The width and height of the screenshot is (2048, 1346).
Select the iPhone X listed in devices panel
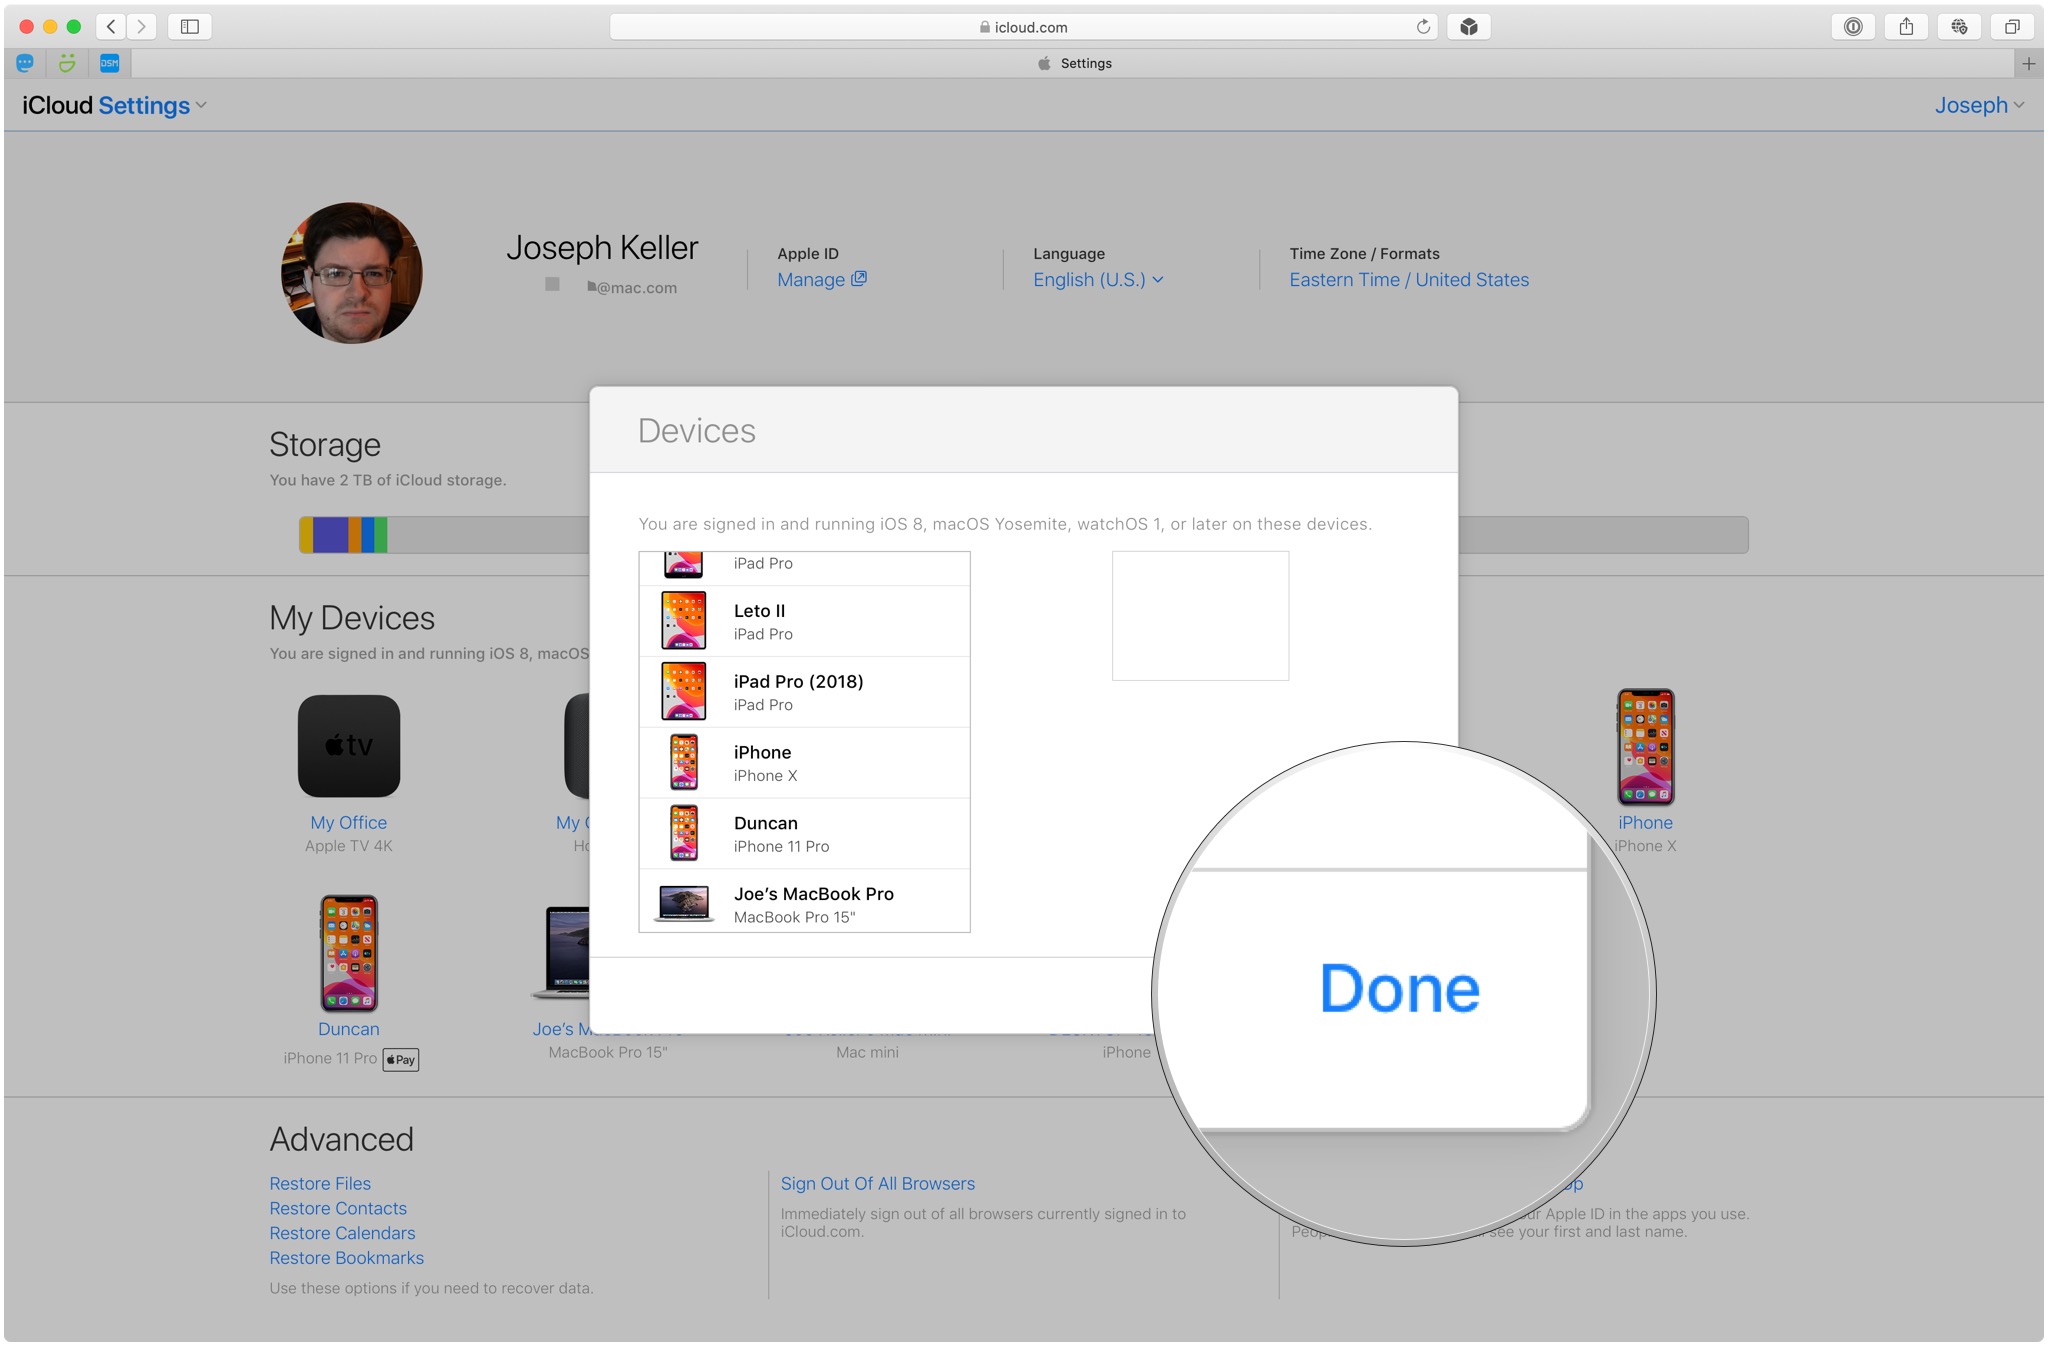pyautogui.click(x=803, y=763)
